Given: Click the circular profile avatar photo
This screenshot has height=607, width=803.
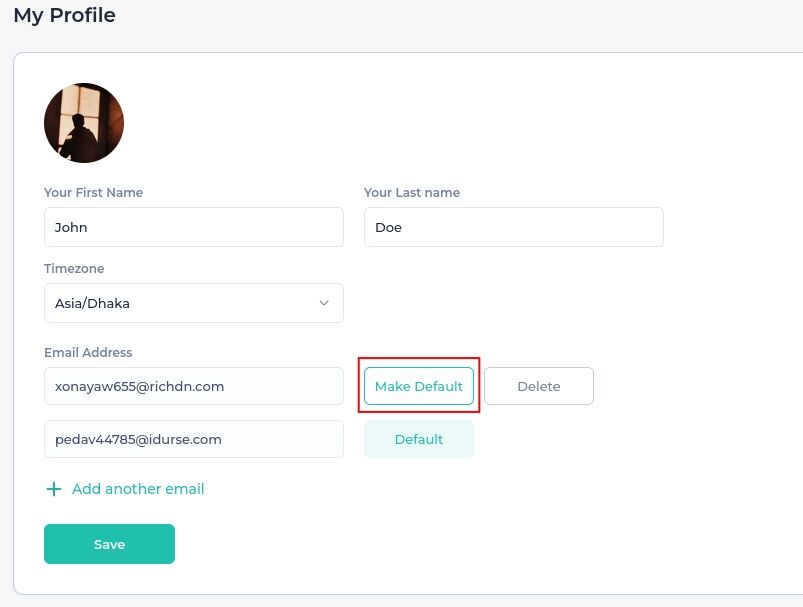Looking at the screenshot, I should pyautogui.click(x=84, y=123).
